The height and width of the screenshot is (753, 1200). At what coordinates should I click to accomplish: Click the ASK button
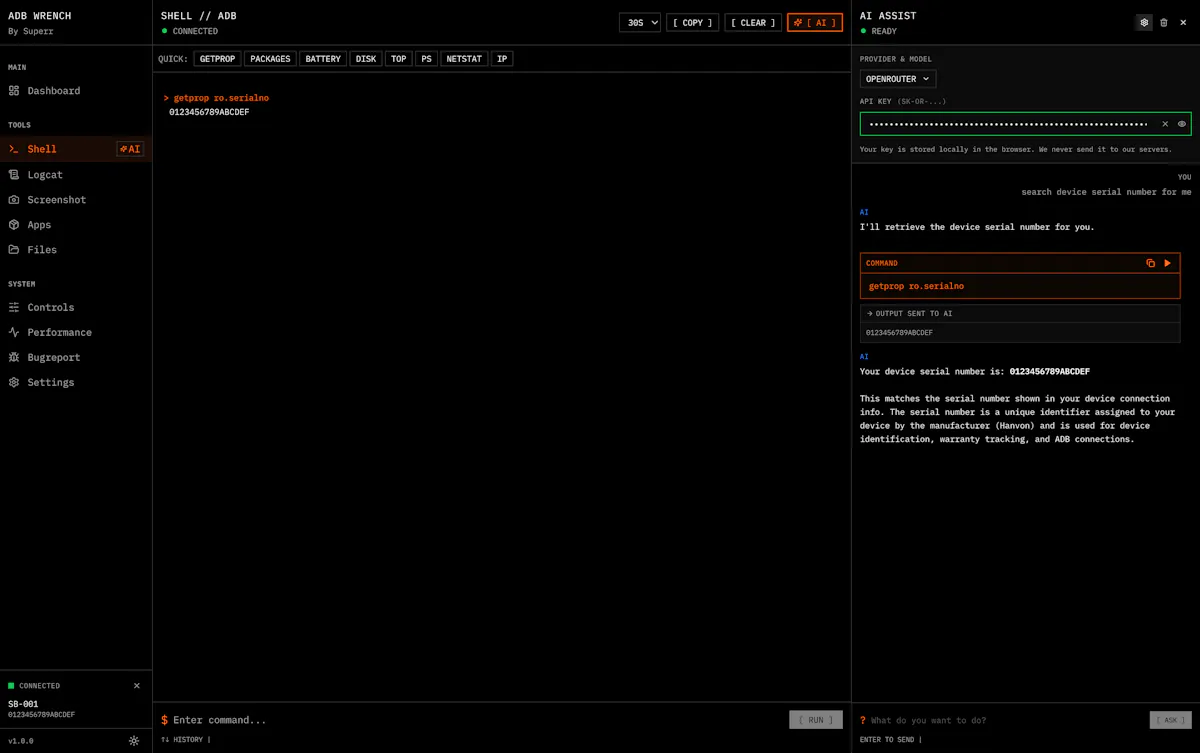tap(1170, 720)
